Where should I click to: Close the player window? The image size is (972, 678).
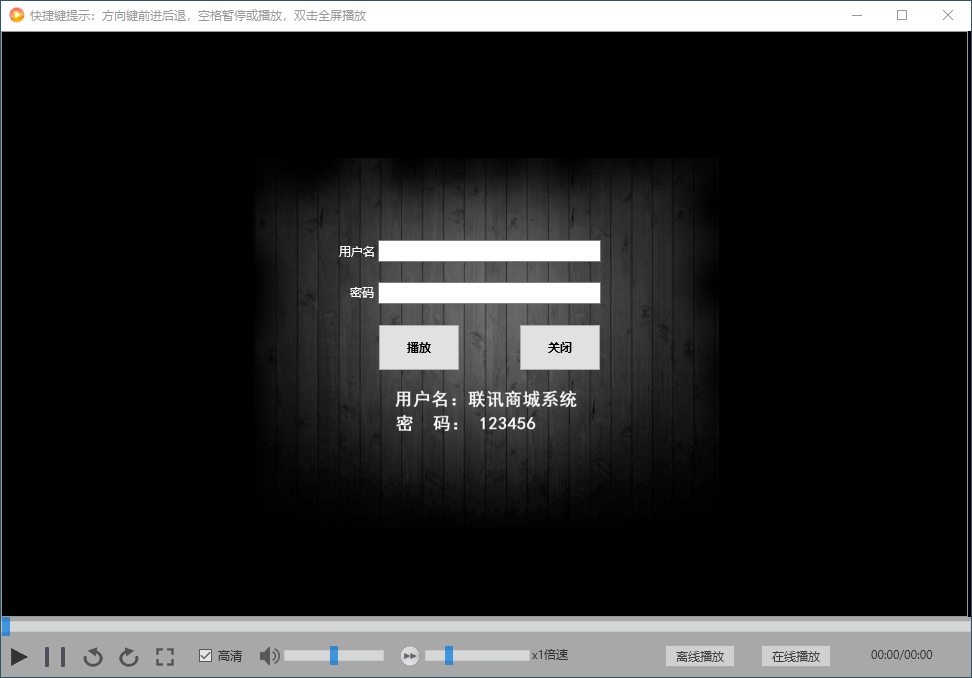click(948, 15)
